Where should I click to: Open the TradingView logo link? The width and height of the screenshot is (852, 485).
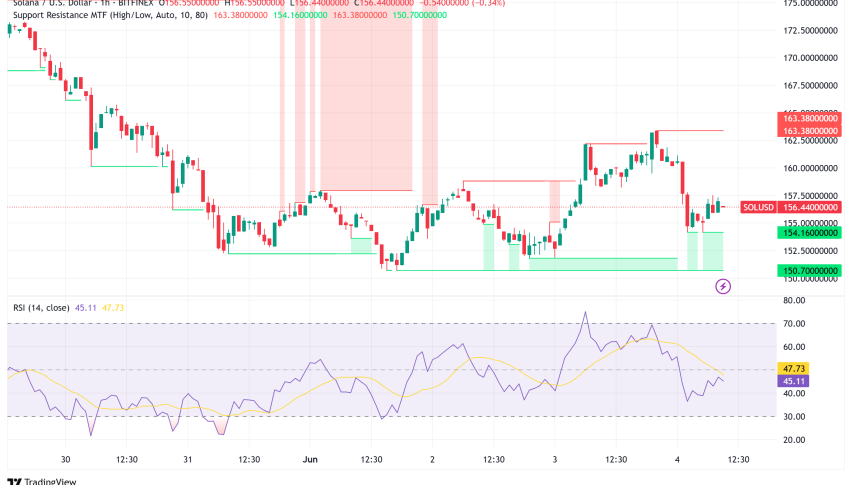tap(43, 481)
